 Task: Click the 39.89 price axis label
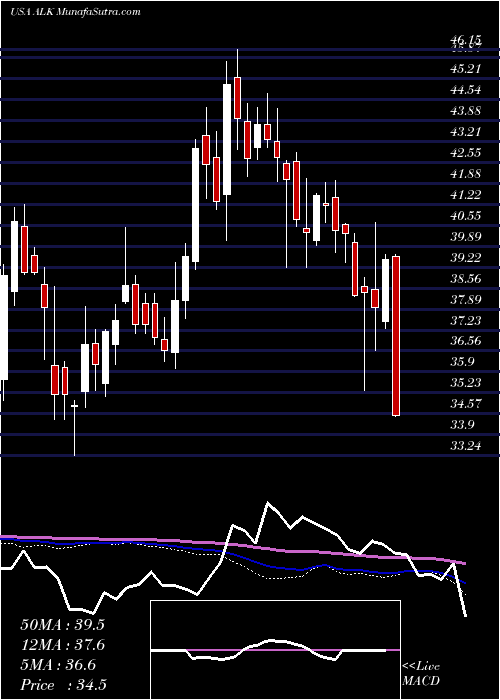tap(465, 237)
